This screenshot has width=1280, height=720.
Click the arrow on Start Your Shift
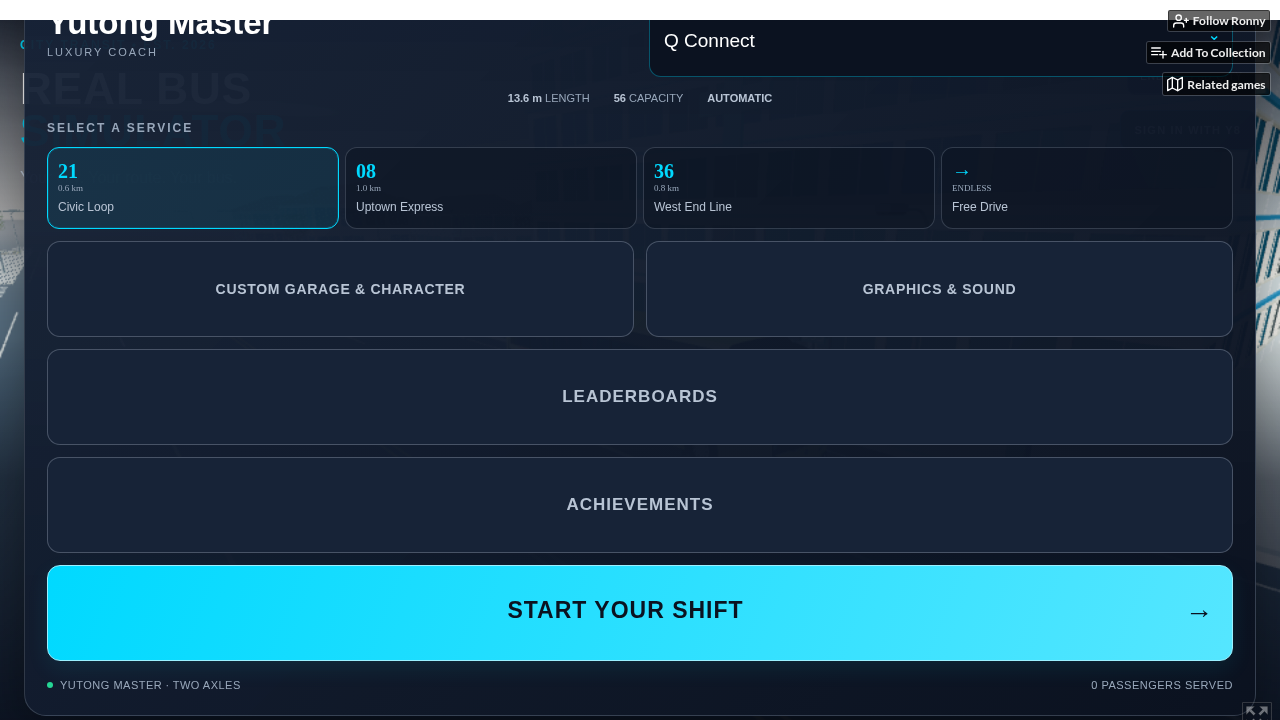click(x=1199, y=613)
